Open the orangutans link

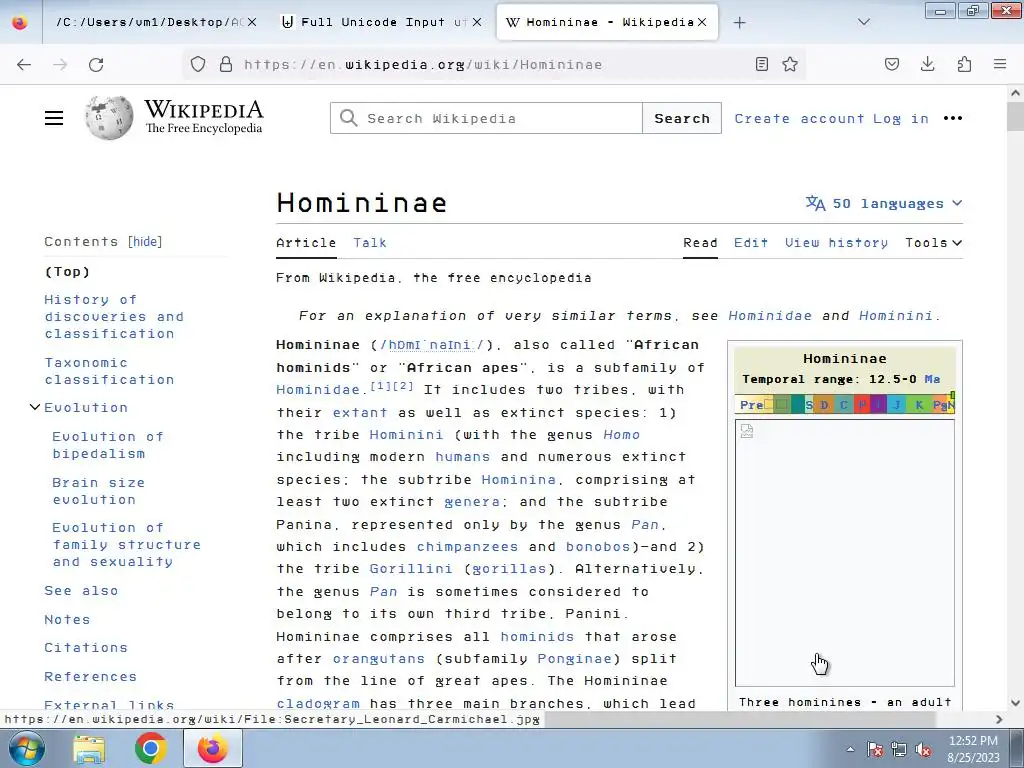coord(379,658)
